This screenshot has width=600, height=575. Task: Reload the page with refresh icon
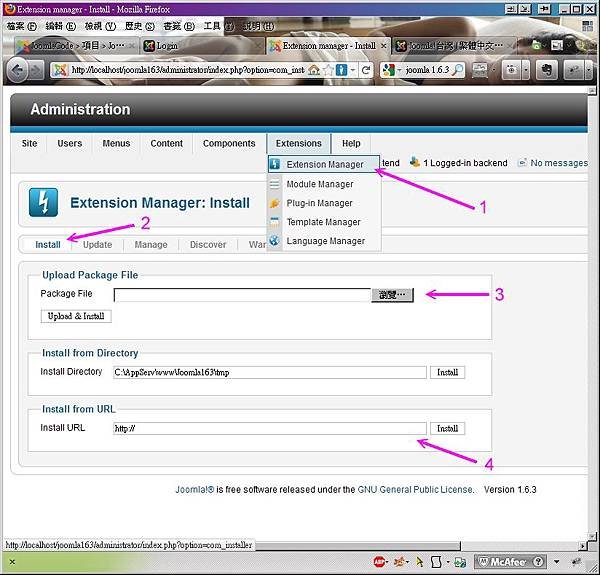(366, 70)
